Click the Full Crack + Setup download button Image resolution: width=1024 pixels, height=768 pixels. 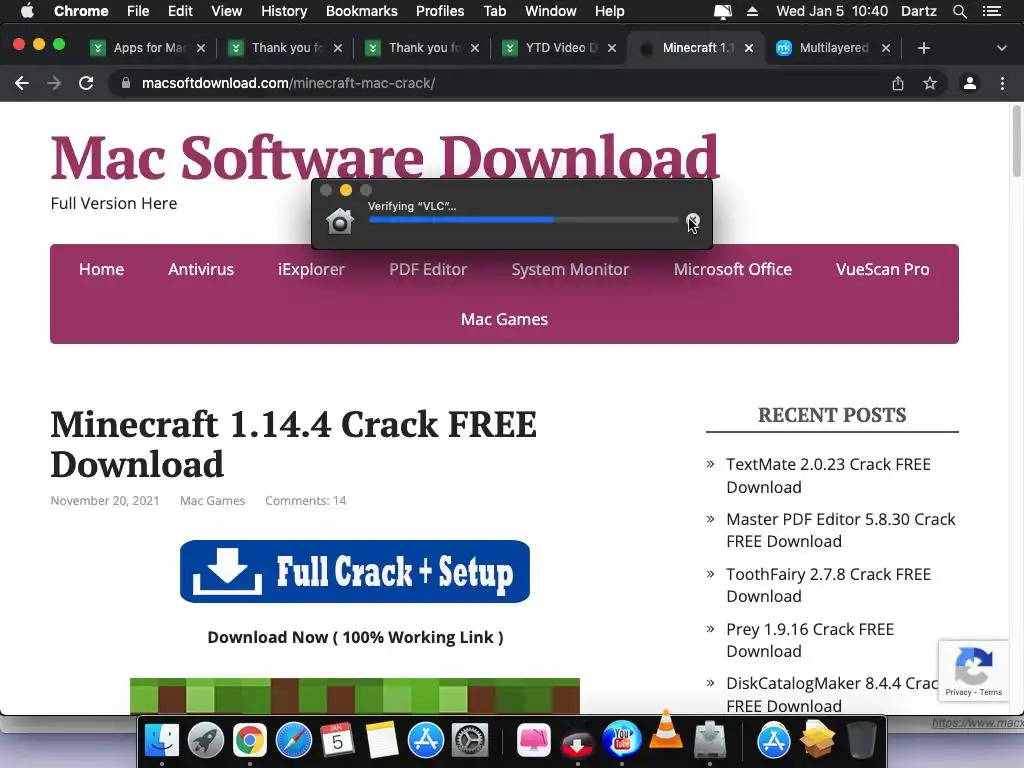tap(355, 571)
